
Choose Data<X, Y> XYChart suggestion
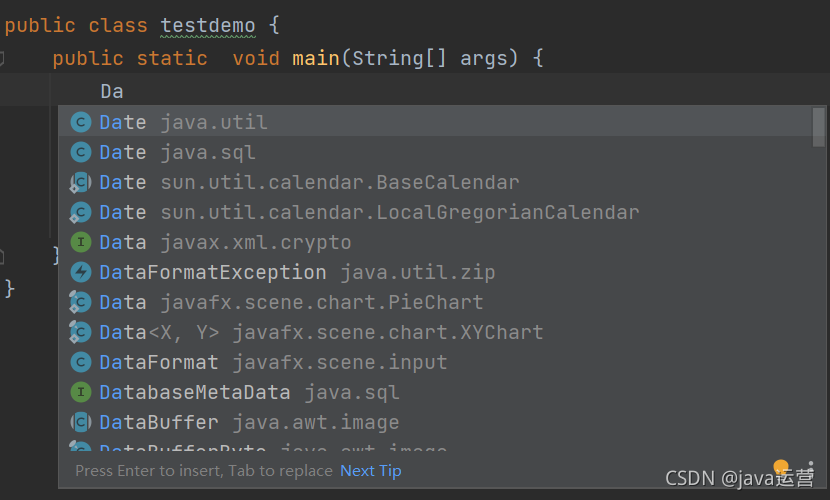pos(434,332)
